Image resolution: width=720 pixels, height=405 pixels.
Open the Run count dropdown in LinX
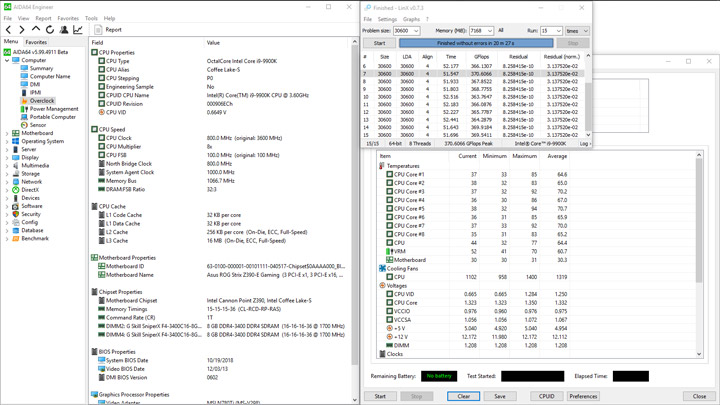pos(558,31)
